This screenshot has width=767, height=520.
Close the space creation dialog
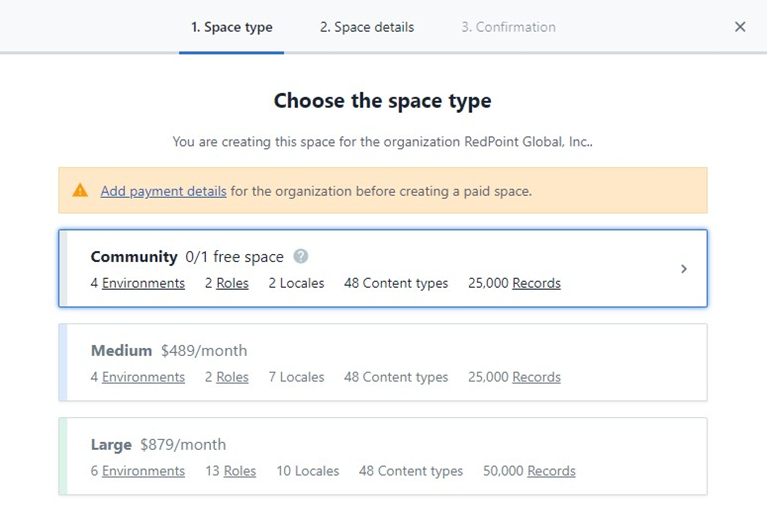click(740, 27)
